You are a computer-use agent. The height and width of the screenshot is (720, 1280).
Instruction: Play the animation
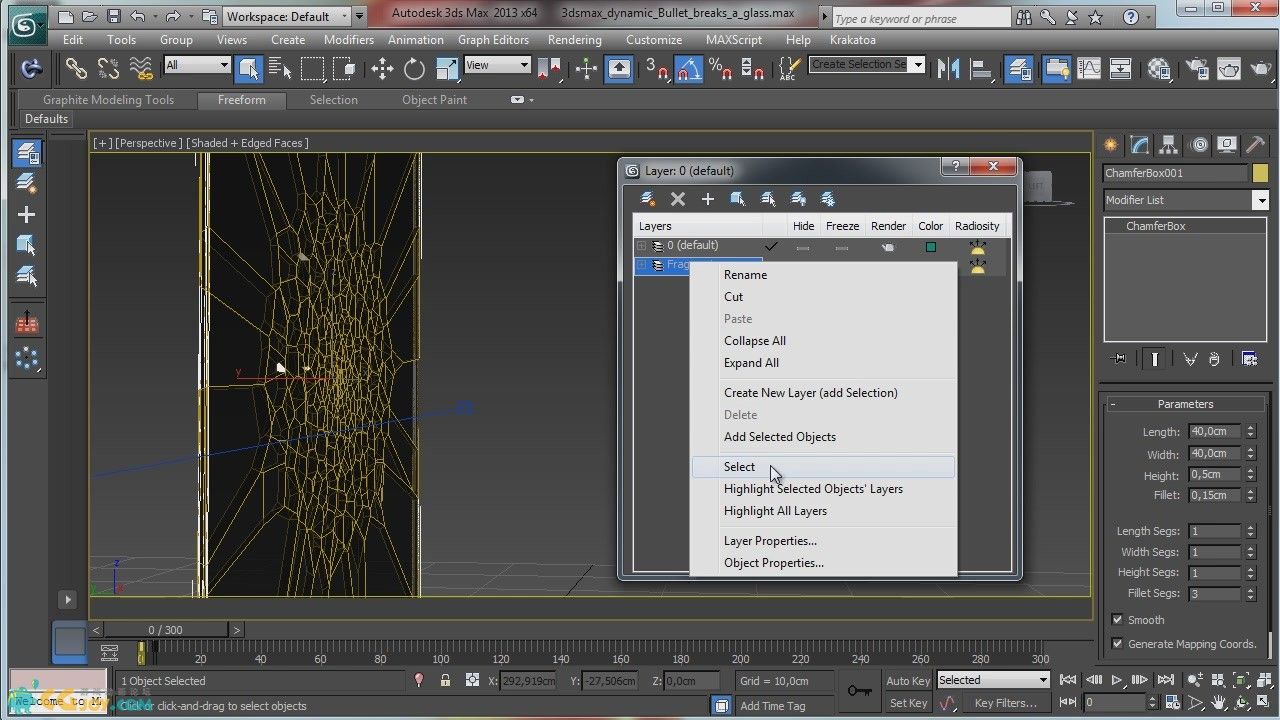point(1117,680)
